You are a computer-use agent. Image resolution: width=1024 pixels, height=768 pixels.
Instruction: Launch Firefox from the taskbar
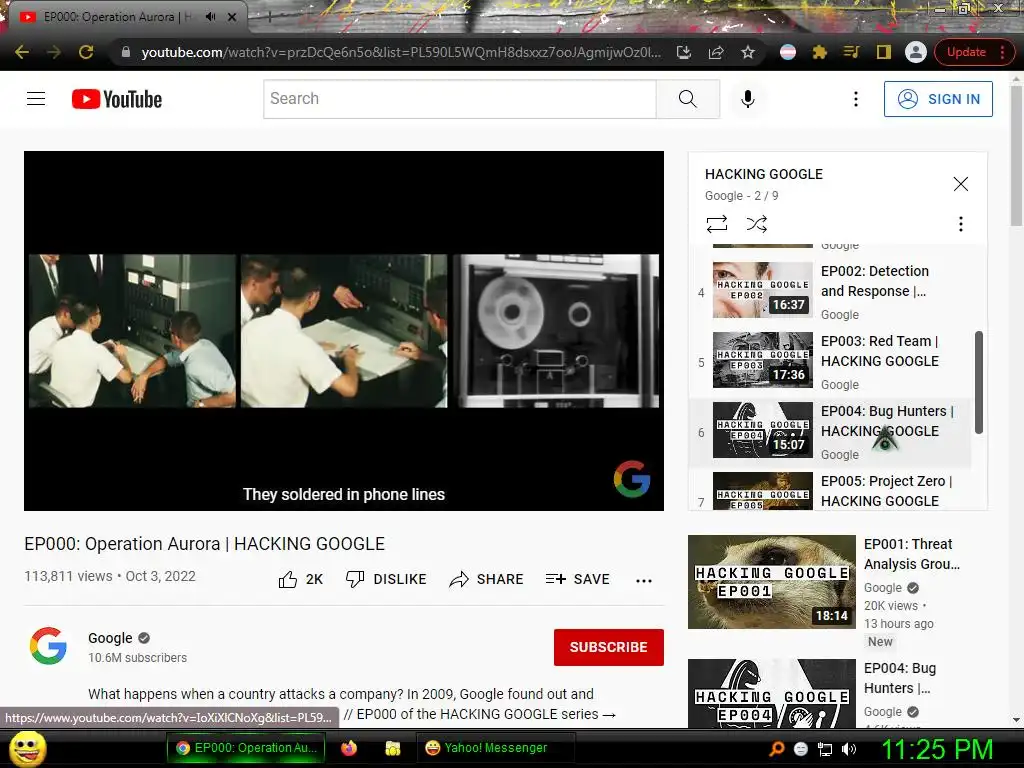coord(349,748)
